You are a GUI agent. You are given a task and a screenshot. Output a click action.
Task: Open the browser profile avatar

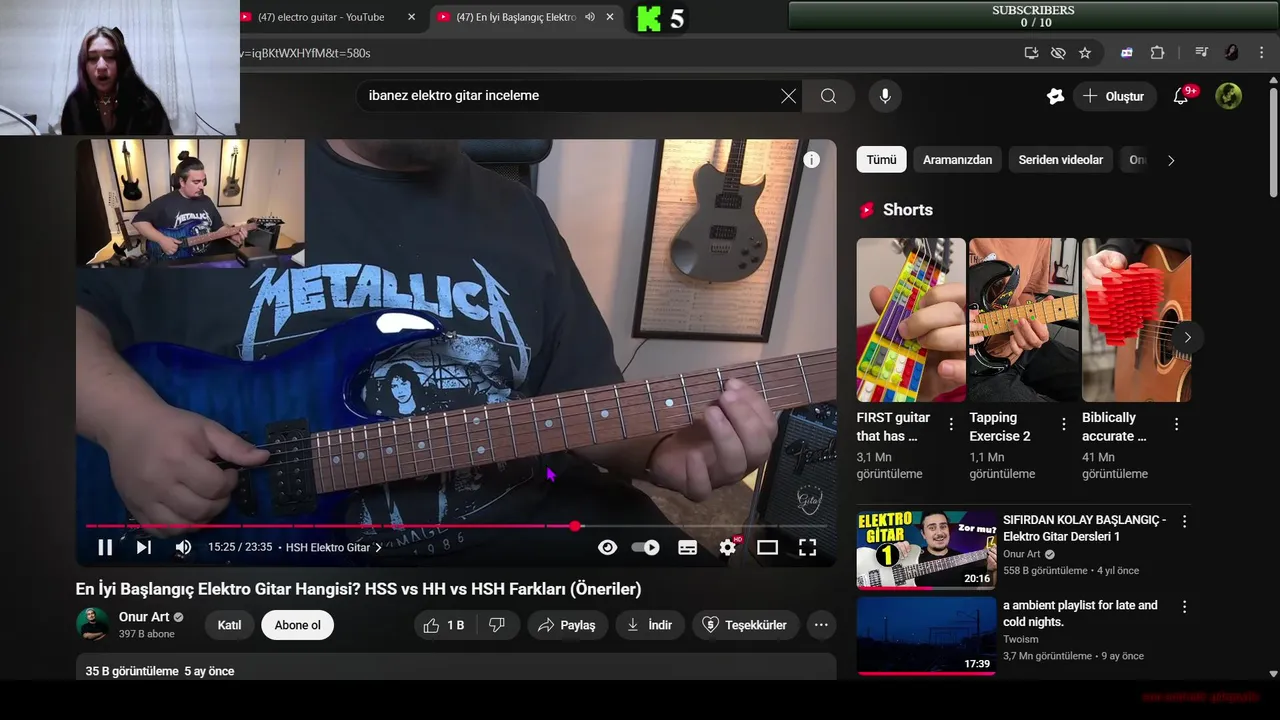pyautogui.click(x=1231, y=53)
